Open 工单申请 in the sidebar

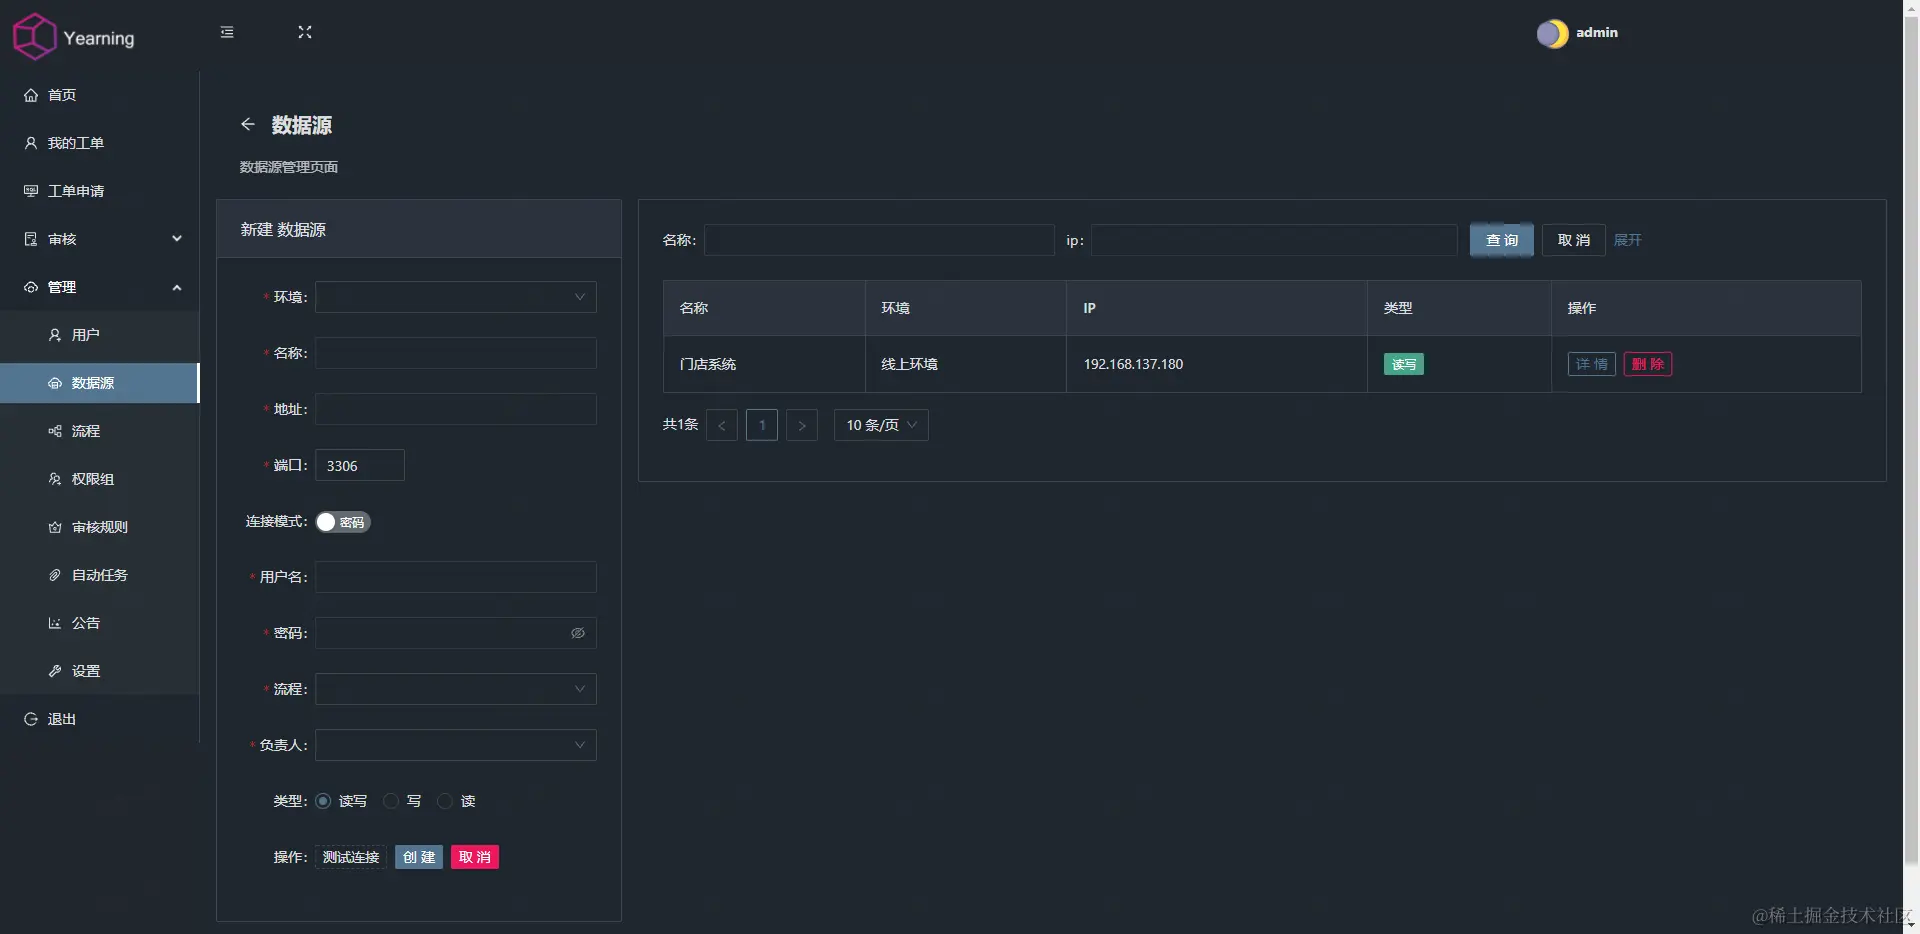[100, 191]
